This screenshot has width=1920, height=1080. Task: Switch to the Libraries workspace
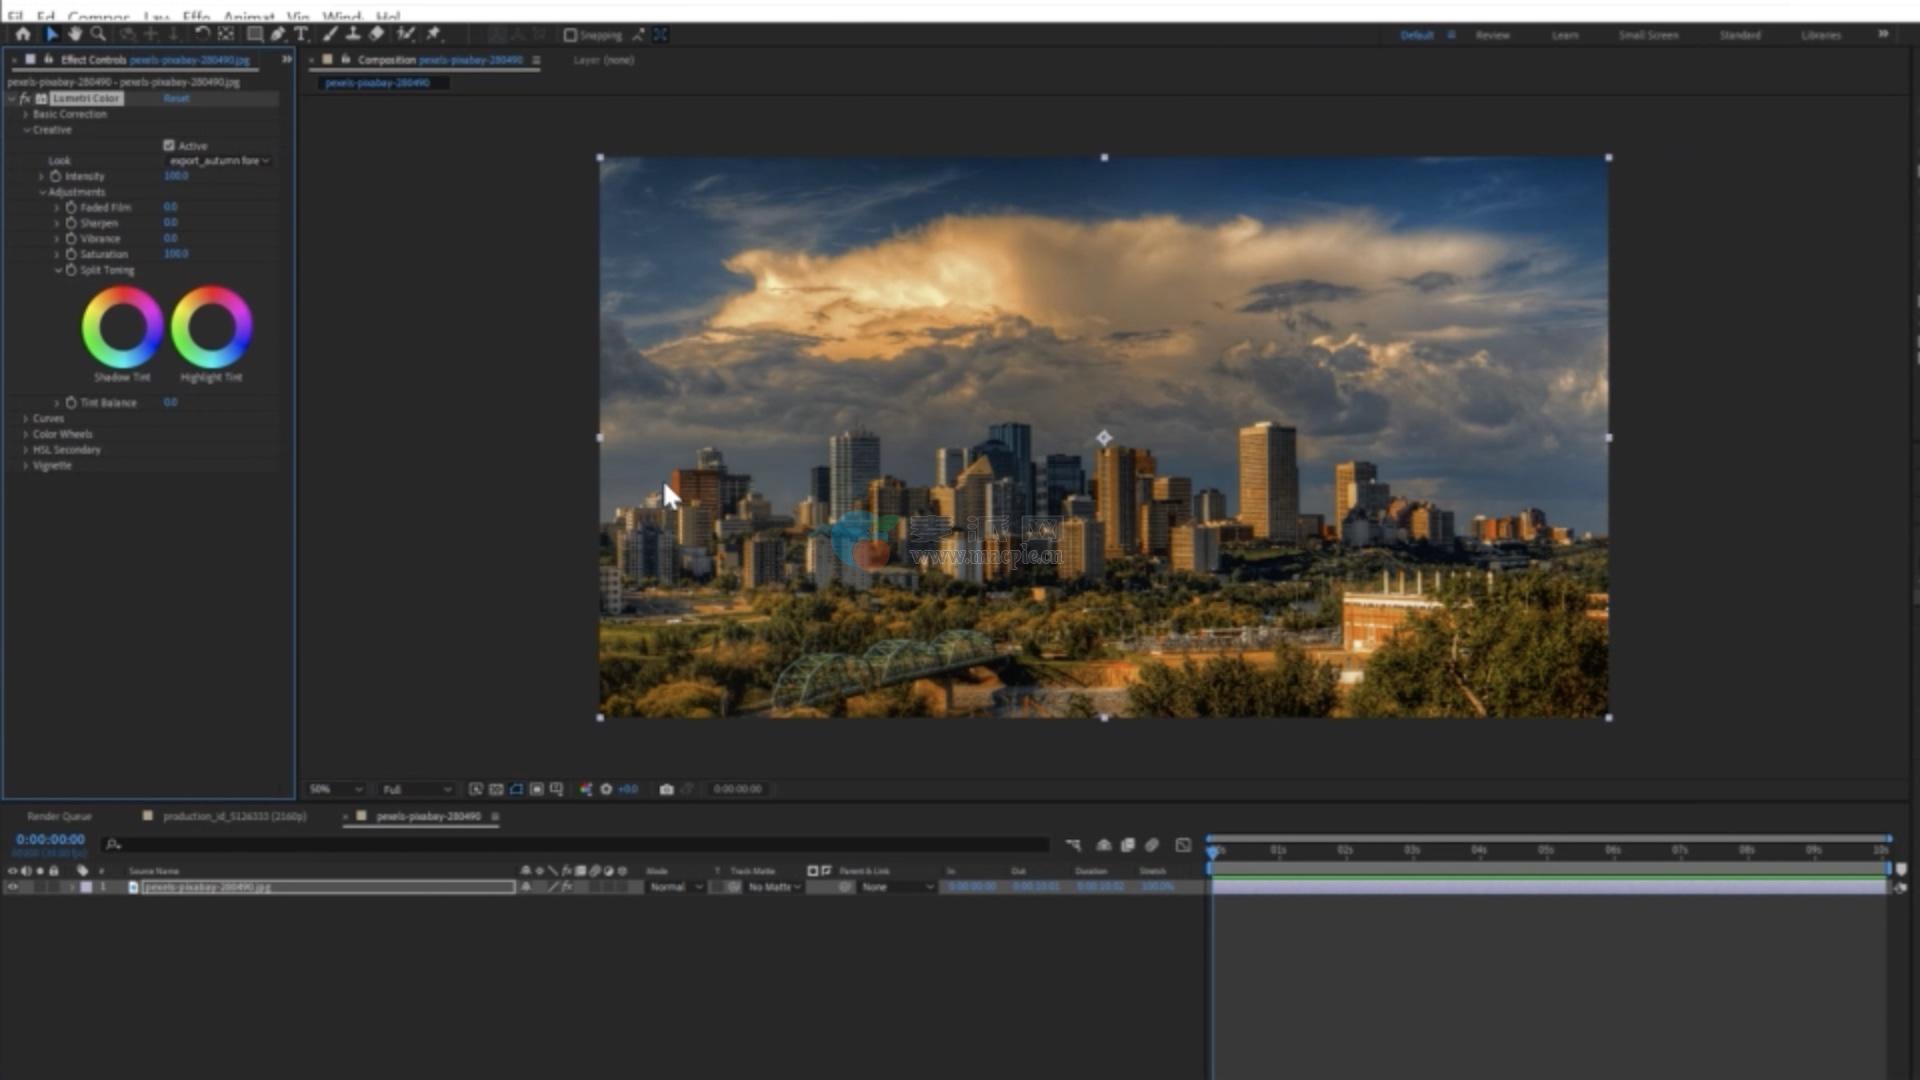[1821, 35]
